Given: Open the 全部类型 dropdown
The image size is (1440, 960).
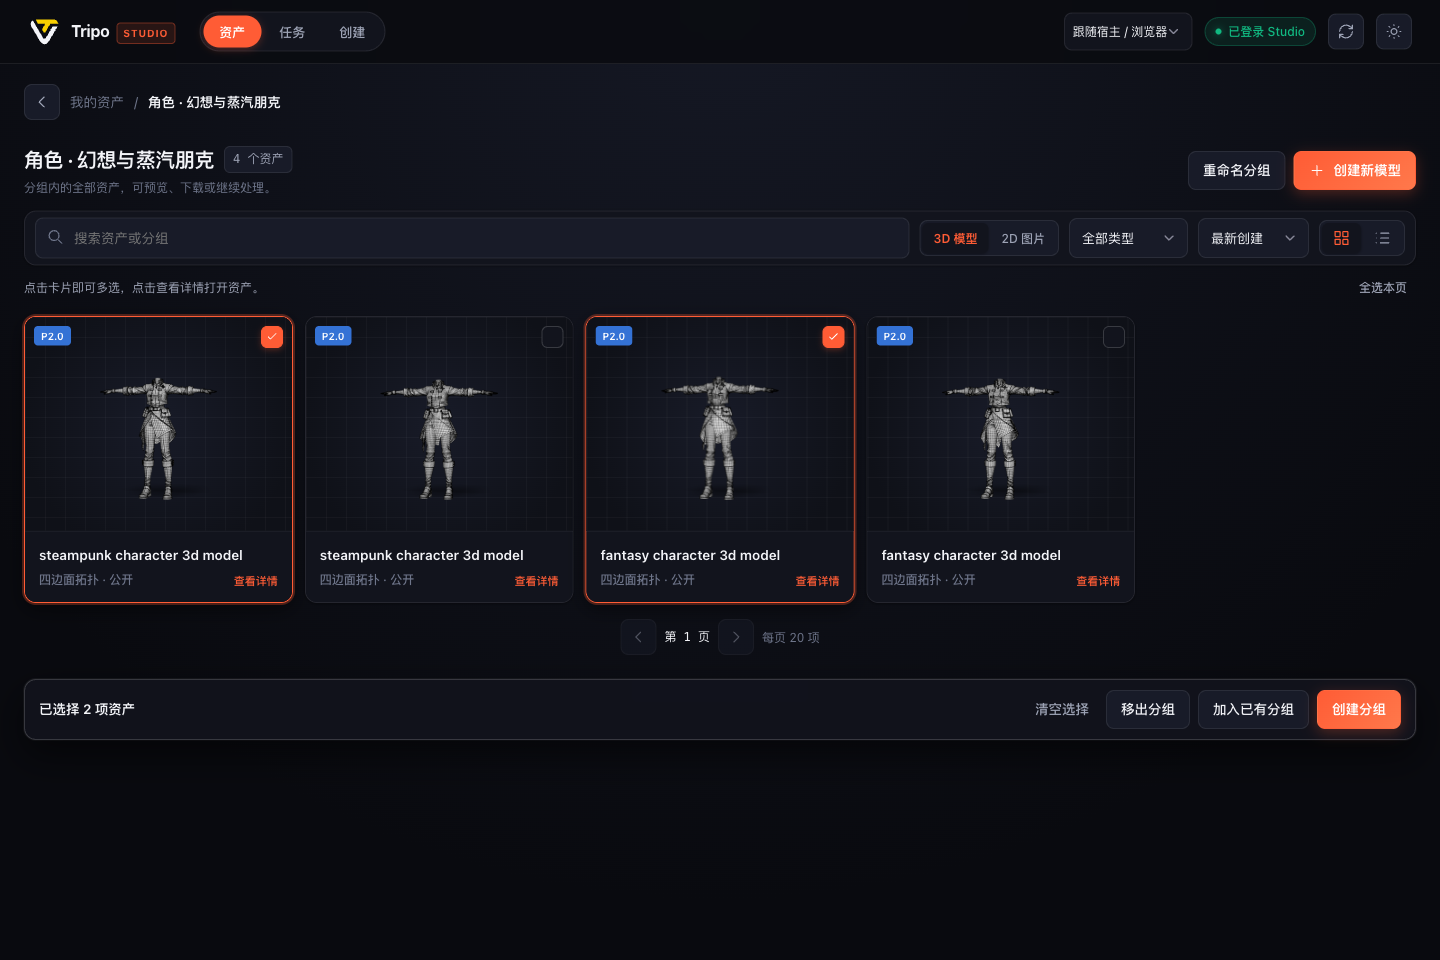Looking at the screenshot, I should tap(1128, 238).
